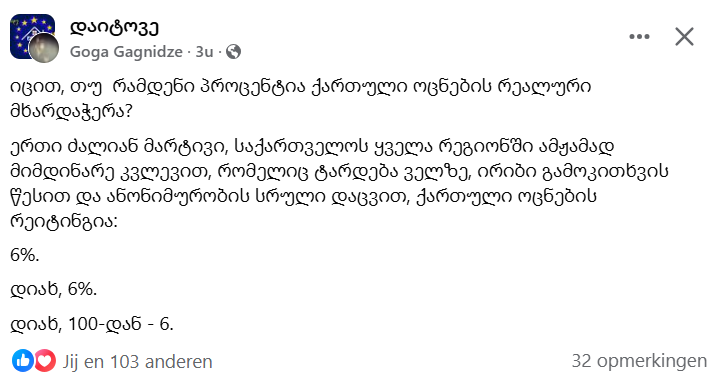Open the three-dot post options menu
Screen dimensions: 711x377
click(639, 37)
